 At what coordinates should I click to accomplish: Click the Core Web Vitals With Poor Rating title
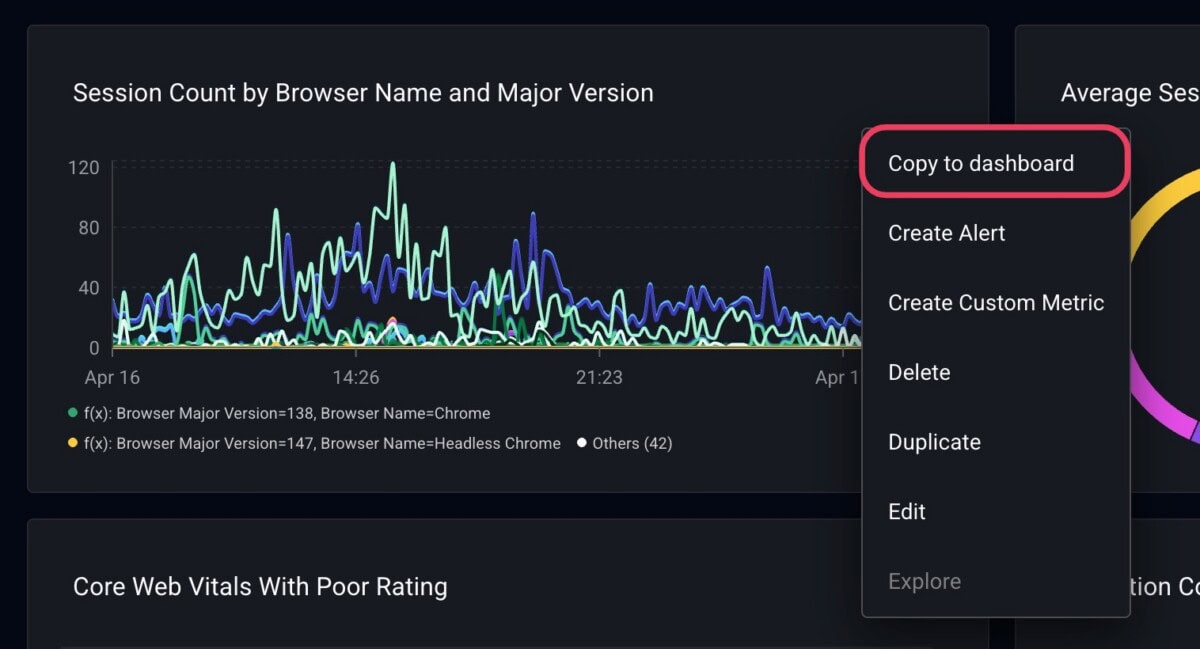[260, 586]
